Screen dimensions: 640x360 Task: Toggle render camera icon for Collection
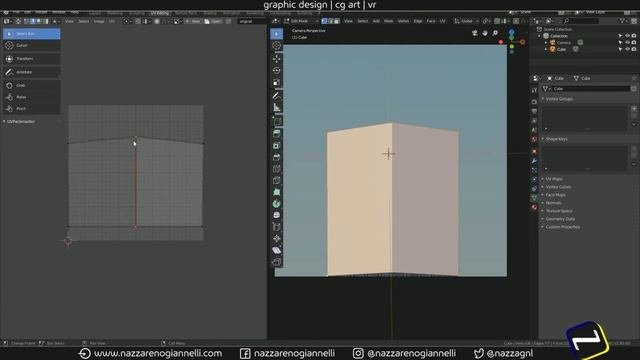(x=634, y=36)
